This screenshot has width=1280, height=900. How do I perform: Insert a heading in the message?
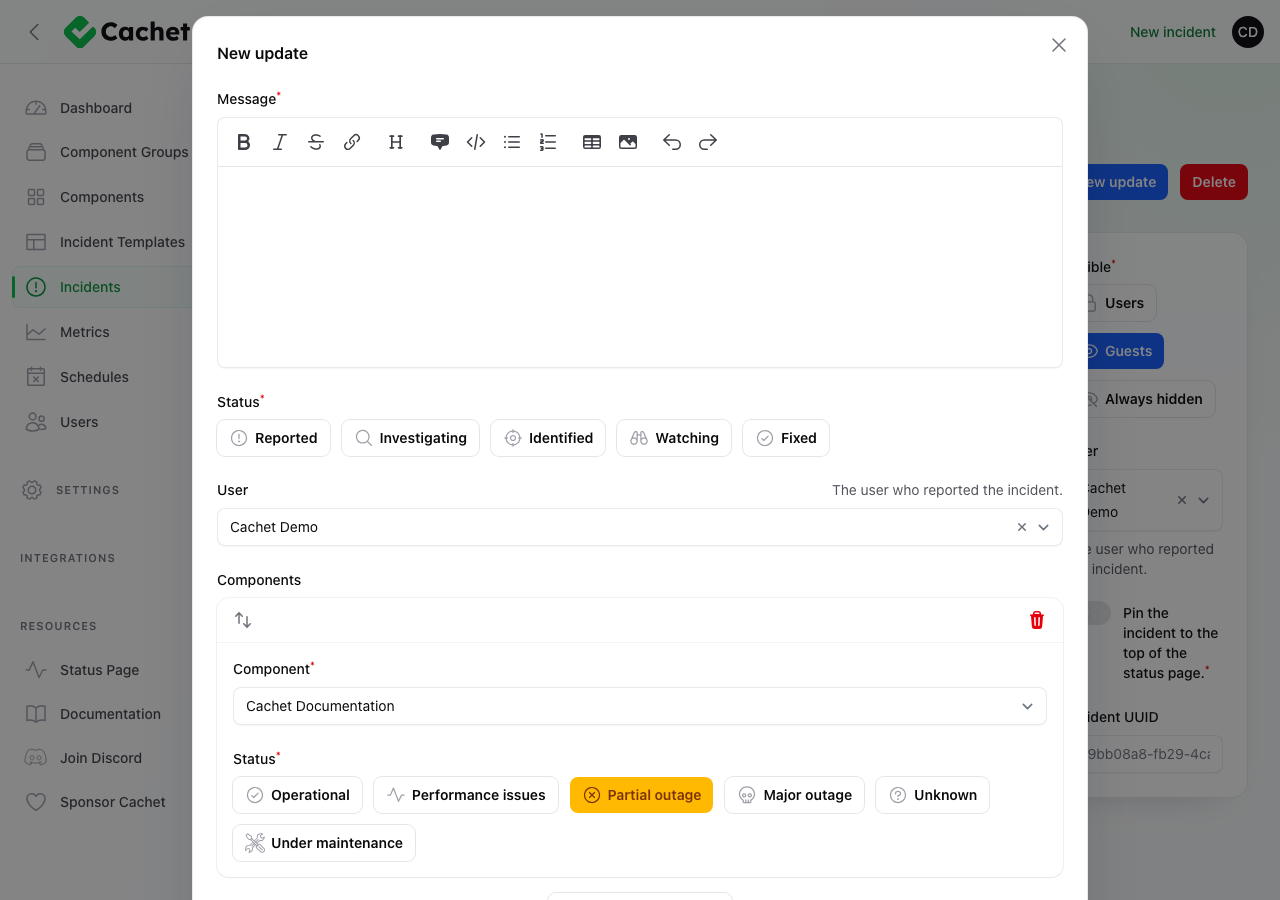[x=396, y=142]
